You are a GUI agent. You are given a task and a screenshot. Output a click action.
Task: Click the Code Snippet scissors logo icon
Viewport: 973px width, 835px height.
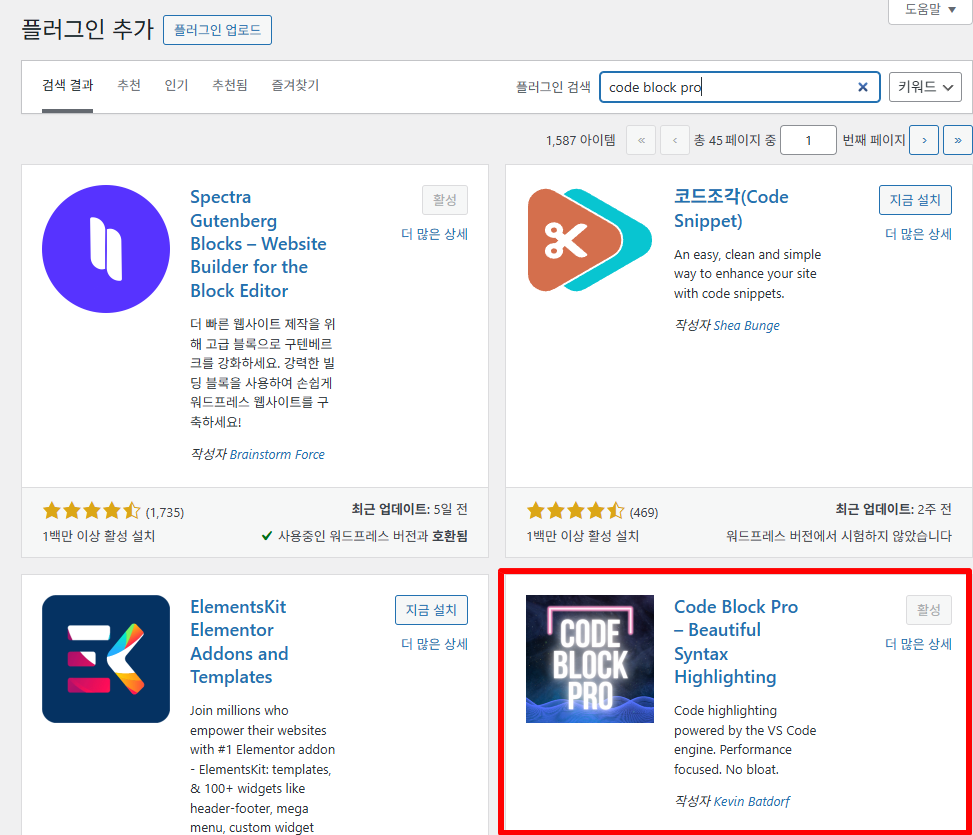point(590,240)
